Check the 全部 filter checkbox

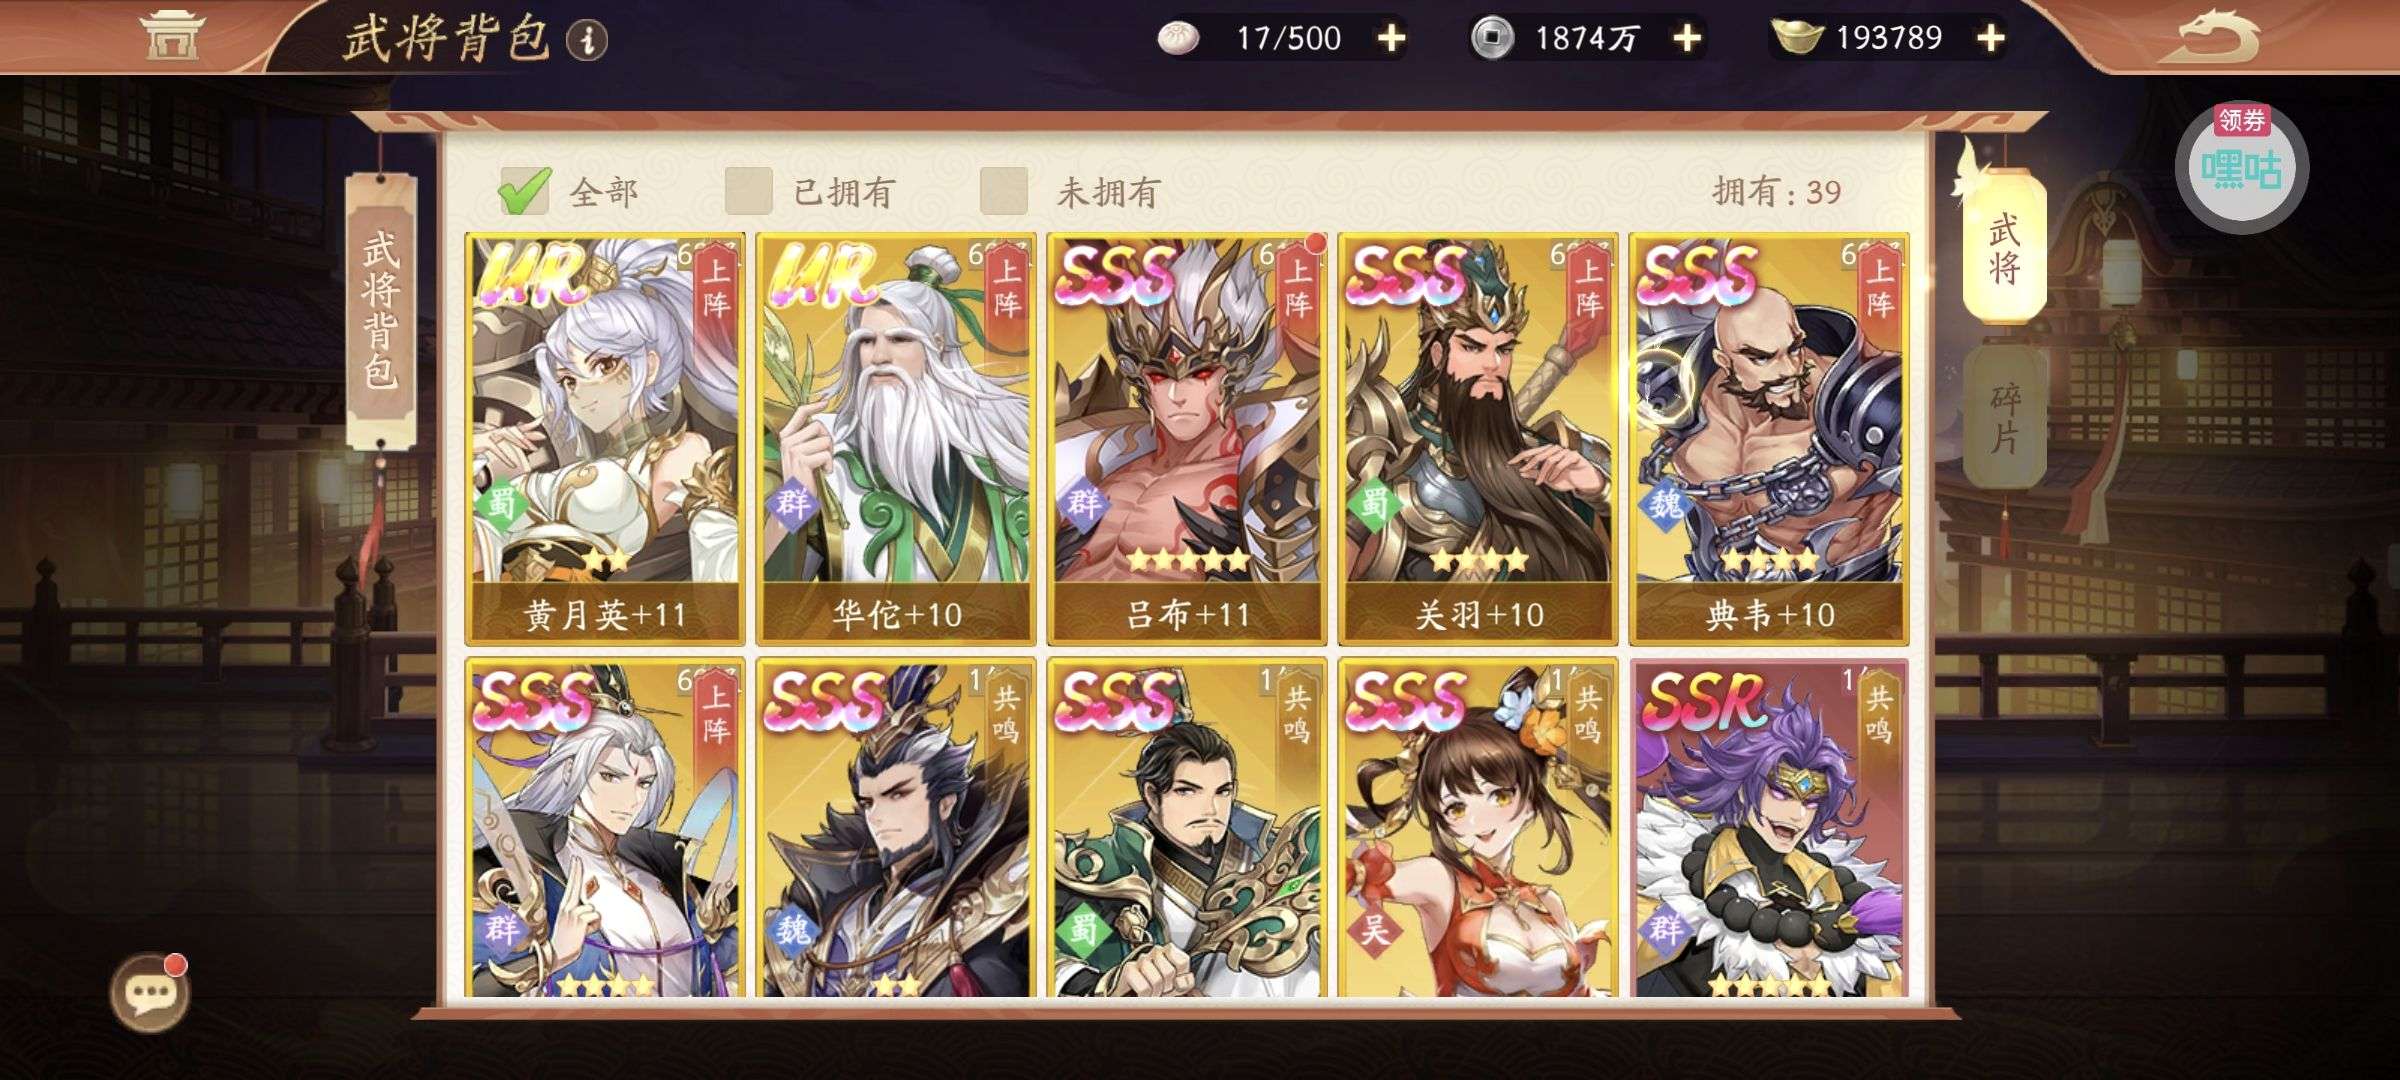tap(524, 190)
